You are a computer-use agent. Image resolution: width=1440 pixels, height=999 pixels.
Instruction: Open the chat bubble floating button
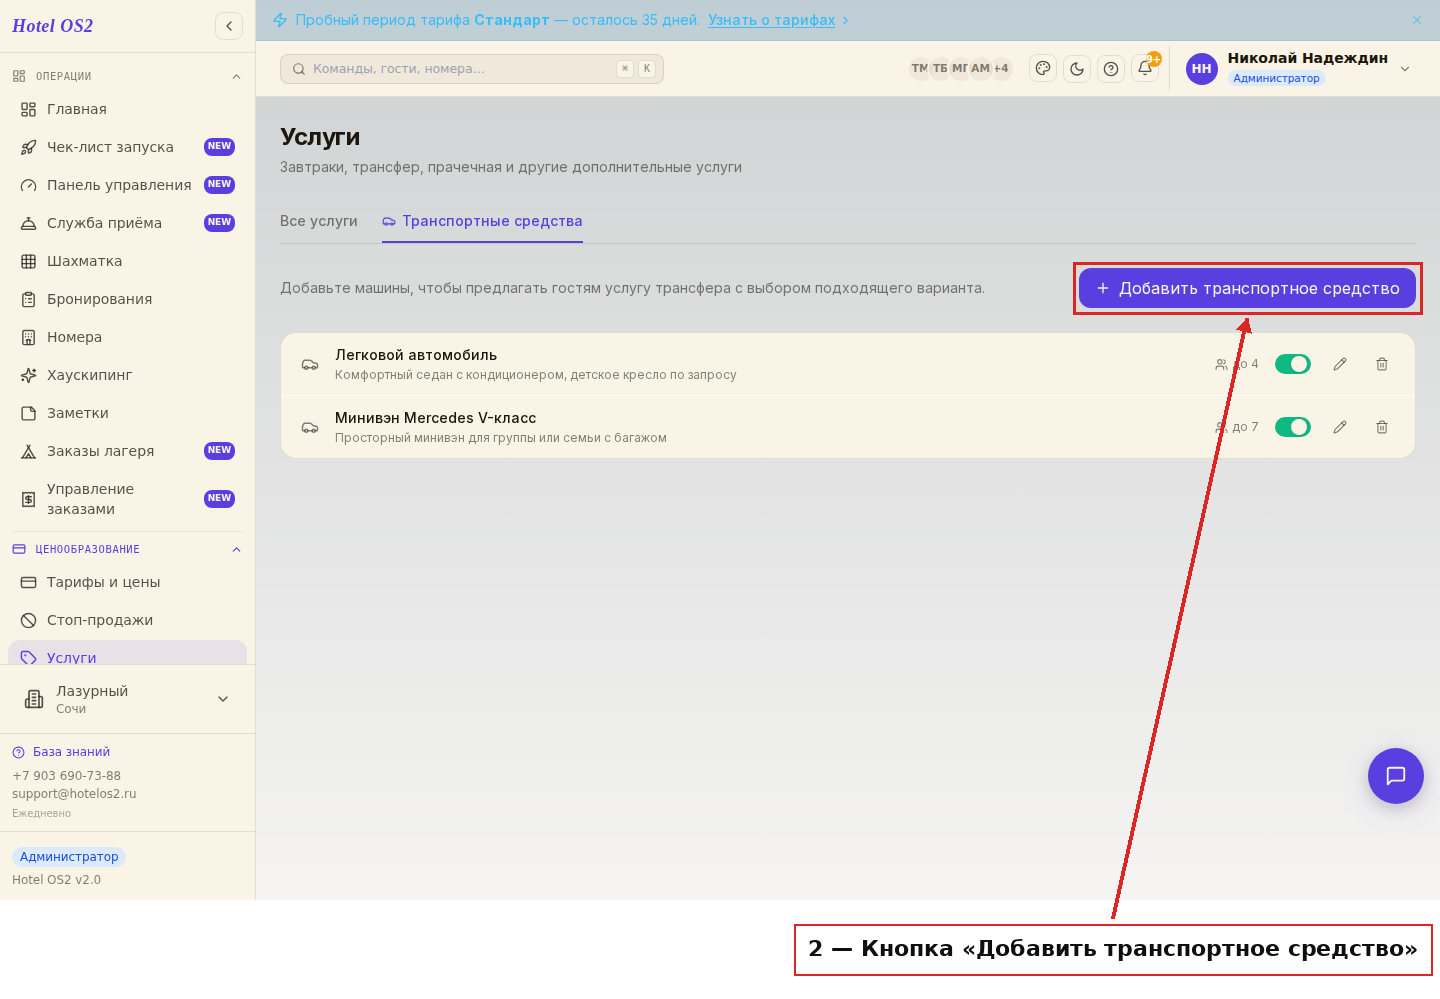click(1396, 776)
